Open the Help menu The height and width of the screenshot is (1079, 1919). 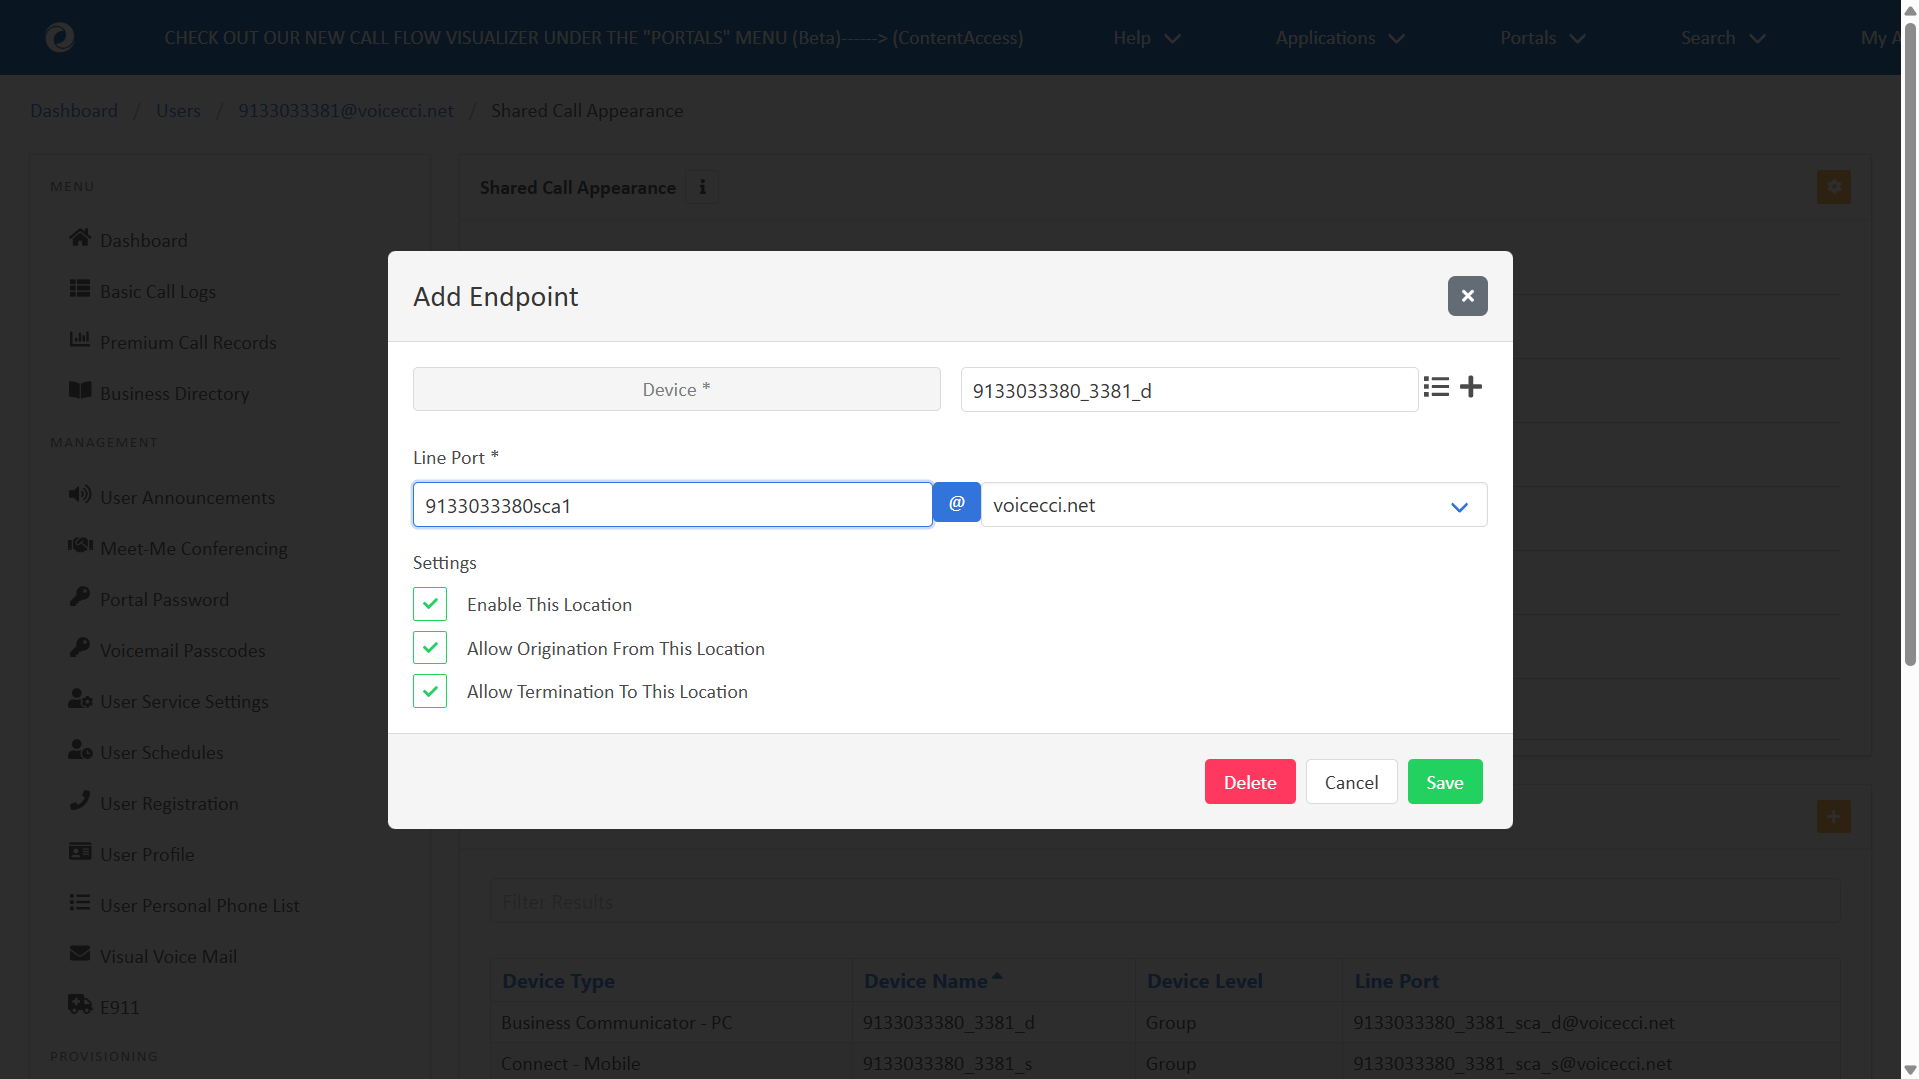[x=1146, y=38]
